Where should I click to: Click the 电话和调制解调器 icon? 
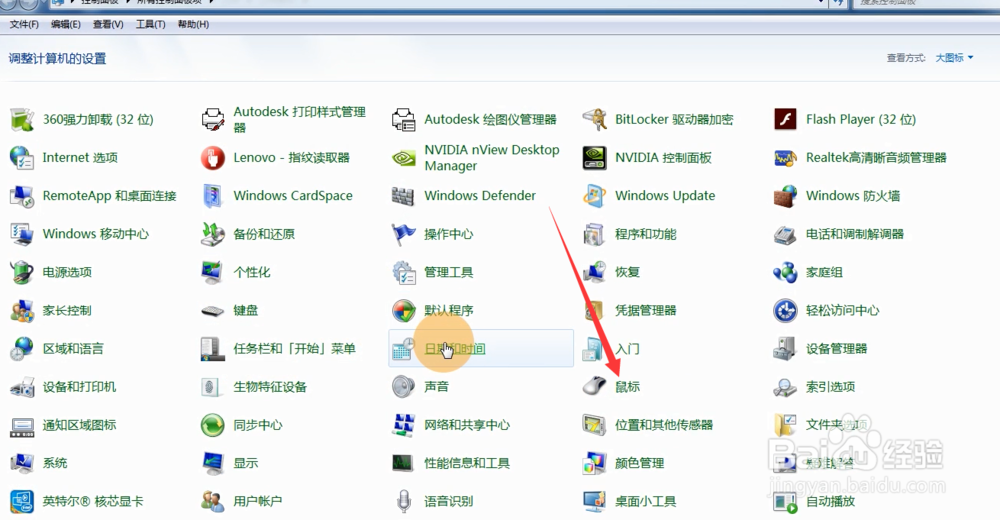tap(785, 234)
